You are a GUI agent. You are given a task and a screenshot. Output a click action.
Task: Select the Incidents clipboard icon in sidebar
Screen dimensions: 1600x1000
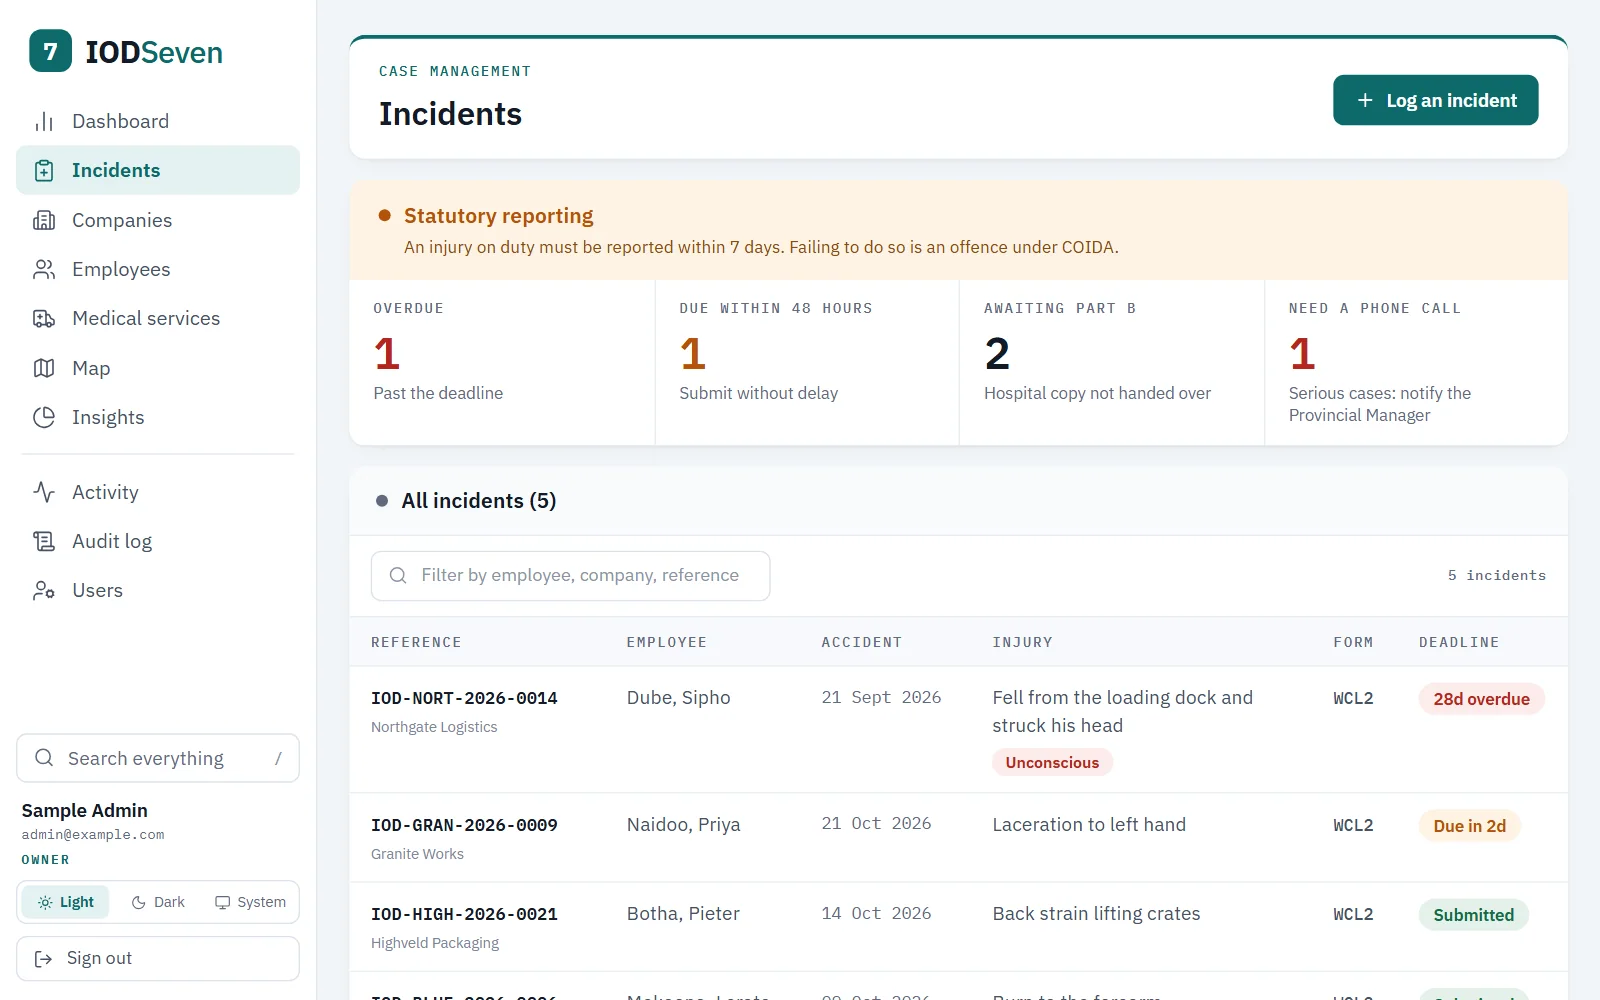pyautogui.click(x=44, y=171)
